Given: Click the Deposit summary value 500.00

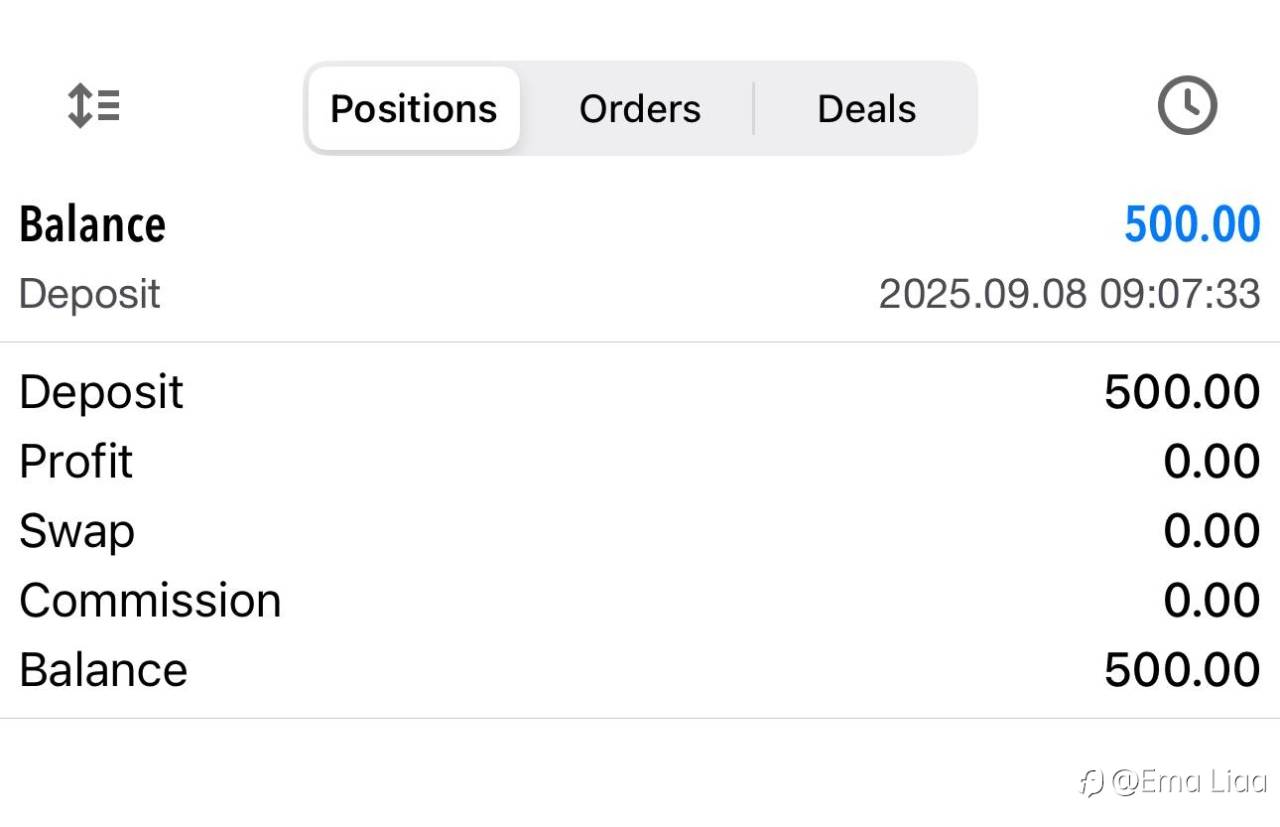Looking at the screenshot, I should (x=1181, y=392).
